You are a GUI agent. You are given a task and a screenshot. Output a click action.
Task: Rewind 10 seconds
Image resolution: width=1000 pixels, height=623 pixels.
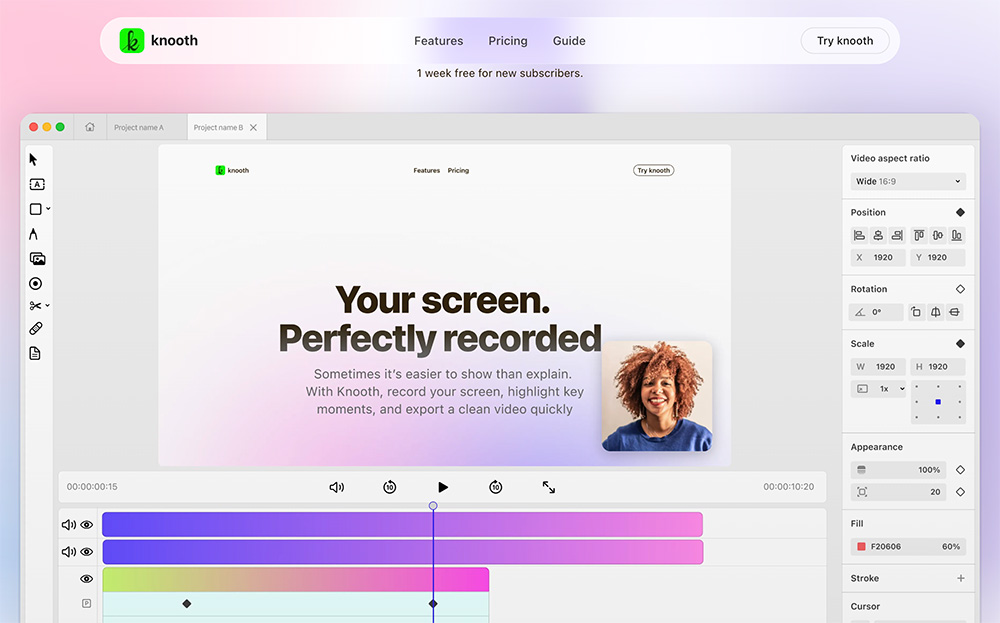(x=390, y=487)
